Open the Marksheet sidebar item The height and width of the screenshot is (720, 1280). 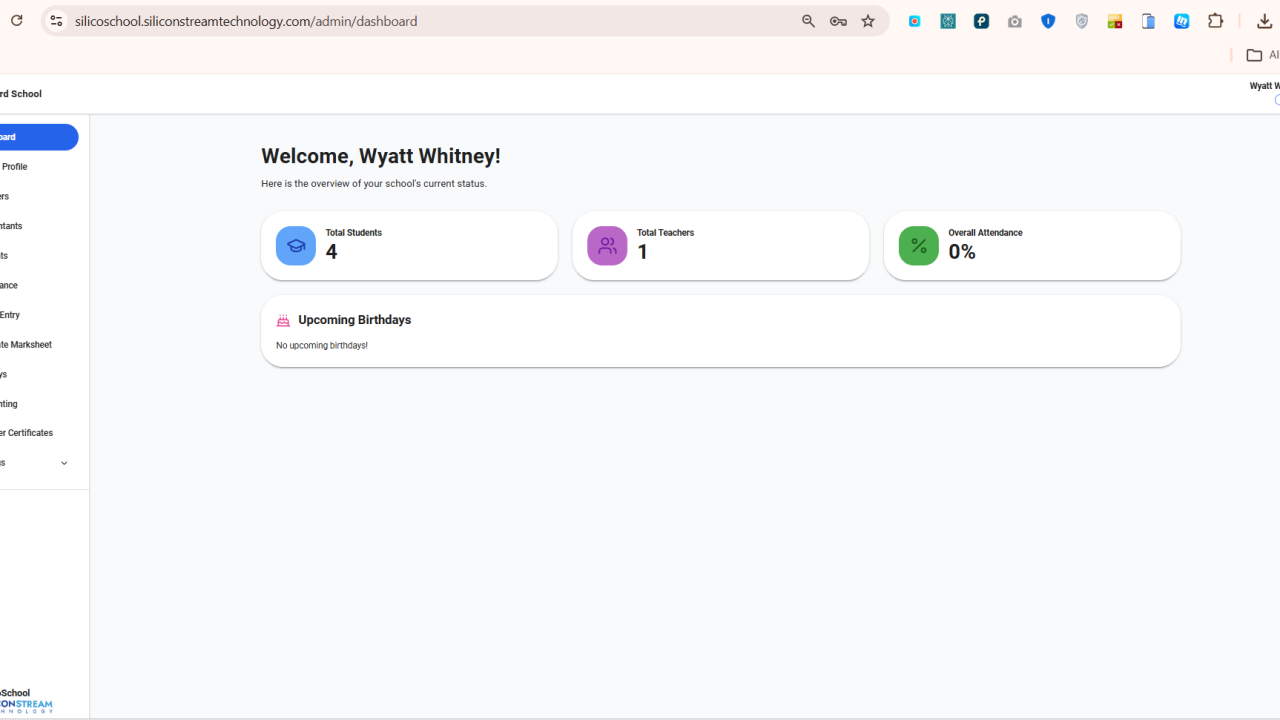coord(38,345)
